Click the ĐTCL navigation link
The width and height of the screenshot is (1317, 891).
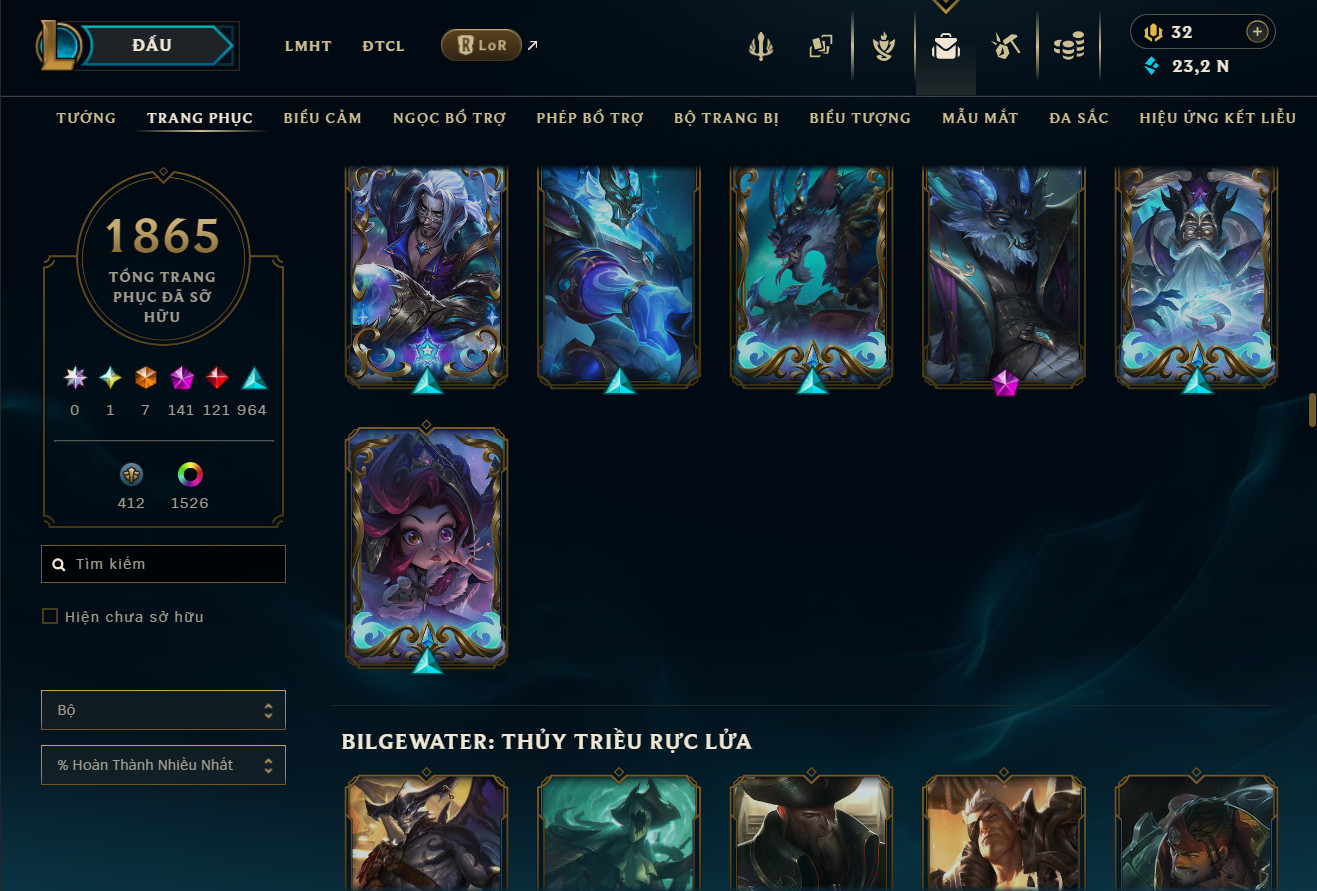pos(383,46)
